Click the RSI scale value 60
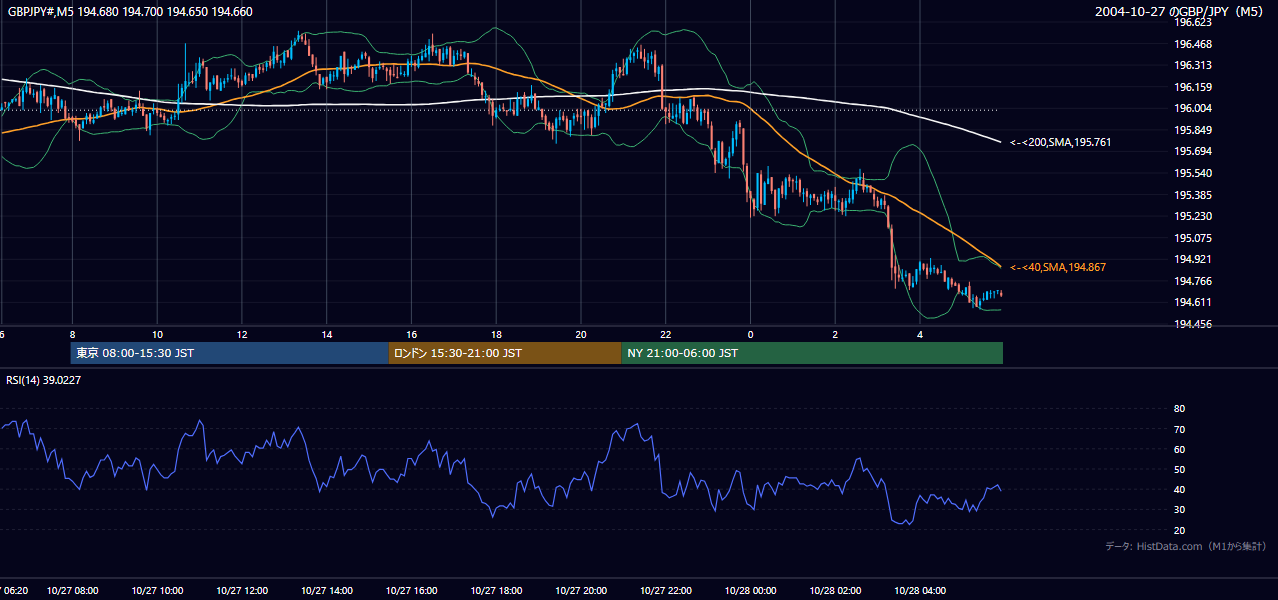1278x600 pixels. click(x=1180, y=449)
